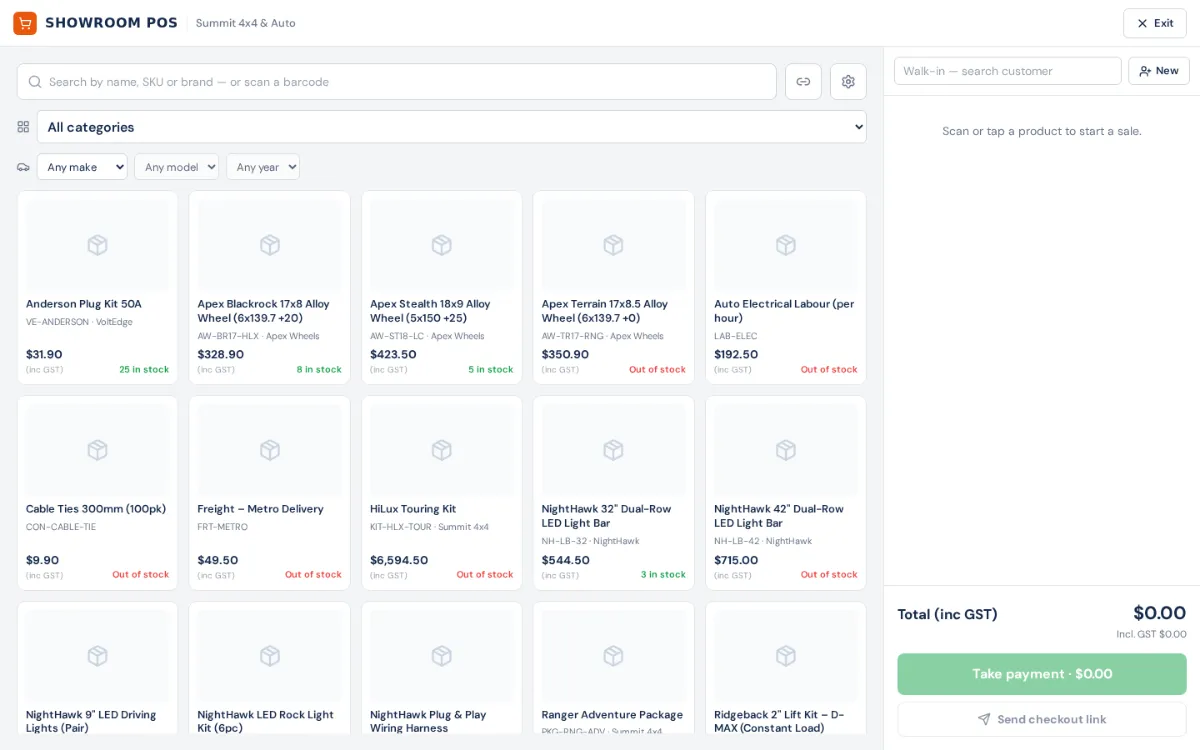Open the settings gear beside search
This screenshot has height=750, width=1200.
848,82
